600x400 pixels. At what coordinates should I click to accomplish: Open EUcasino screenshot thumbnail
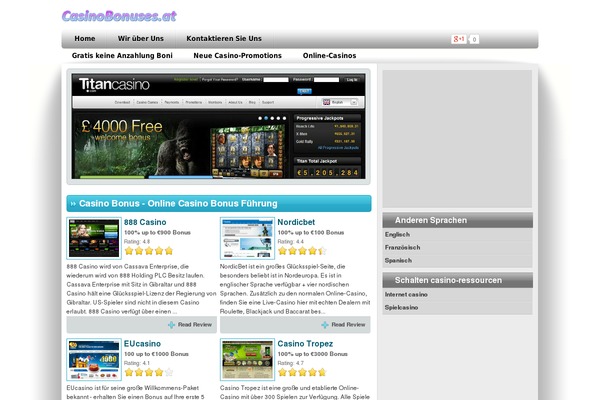coord(94,359)
